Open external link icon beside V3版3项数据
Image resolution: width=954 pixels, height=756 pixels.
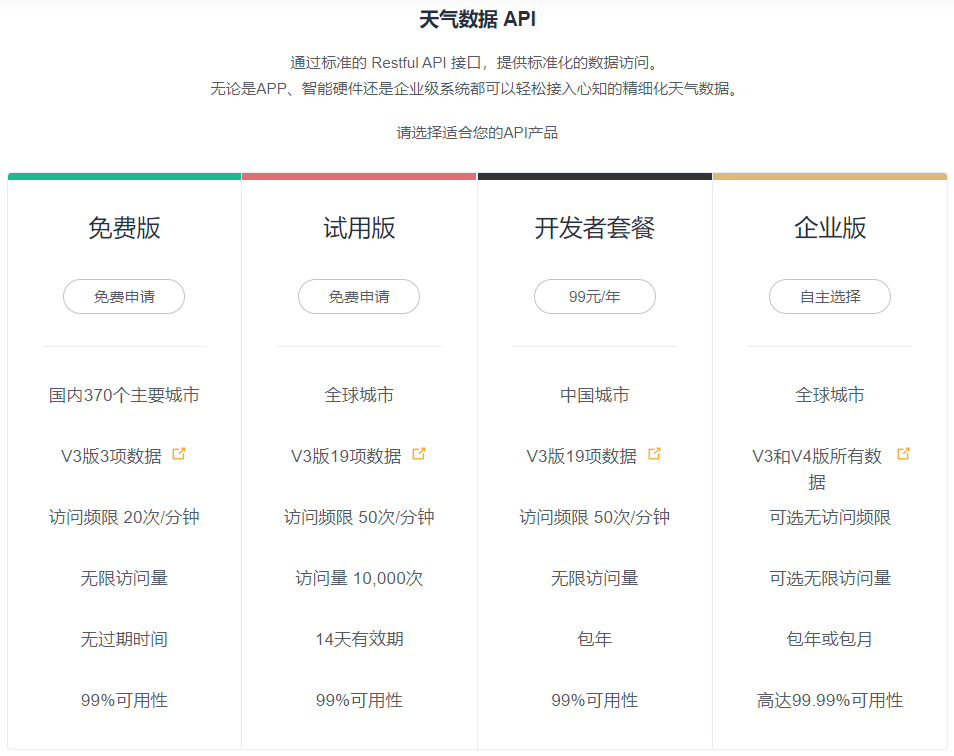click(179, 454)
